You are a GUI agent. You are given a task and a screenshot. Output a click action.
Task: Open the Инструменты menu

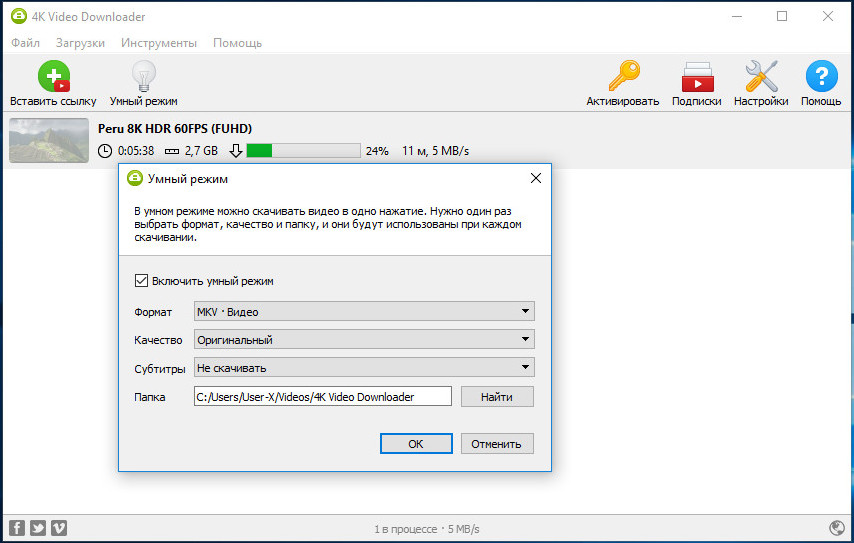(x=158, y=42)
